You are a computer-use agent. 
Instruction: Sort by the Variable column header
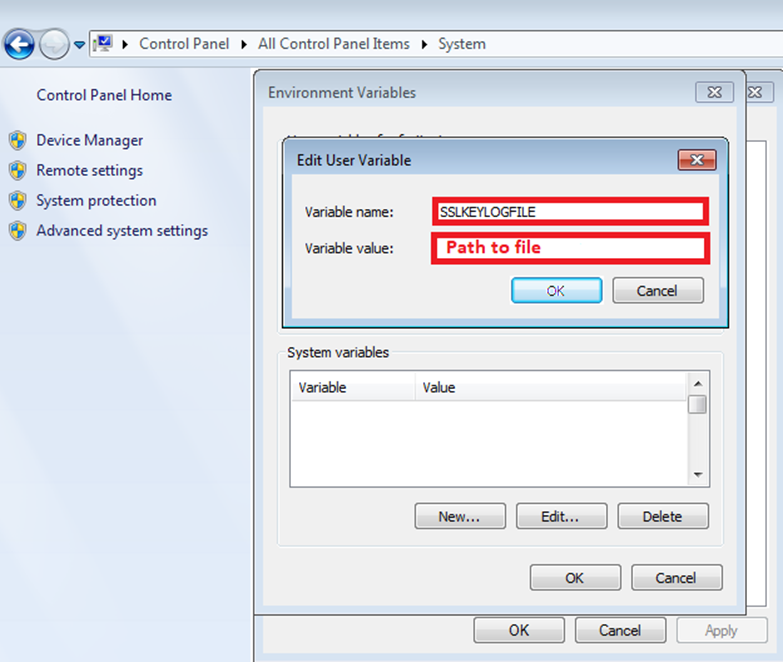[352, 386]
